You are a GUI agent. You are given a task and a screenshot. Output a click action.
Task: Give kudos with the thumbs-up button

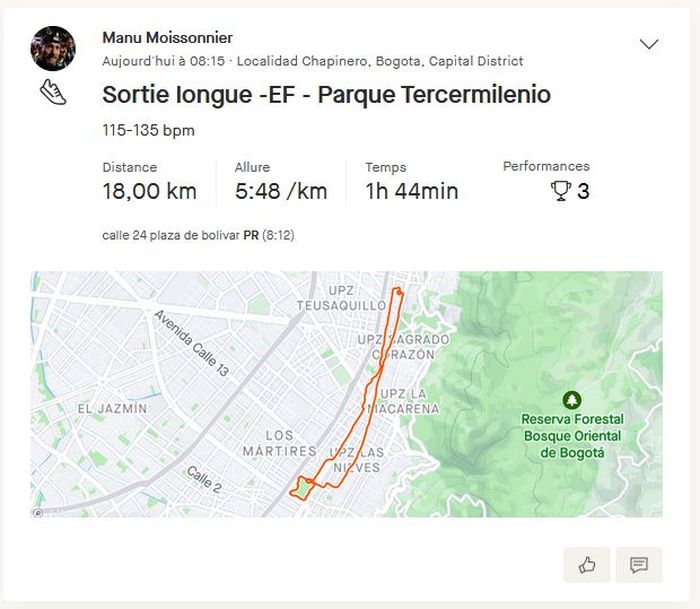(x=587, y=565)
